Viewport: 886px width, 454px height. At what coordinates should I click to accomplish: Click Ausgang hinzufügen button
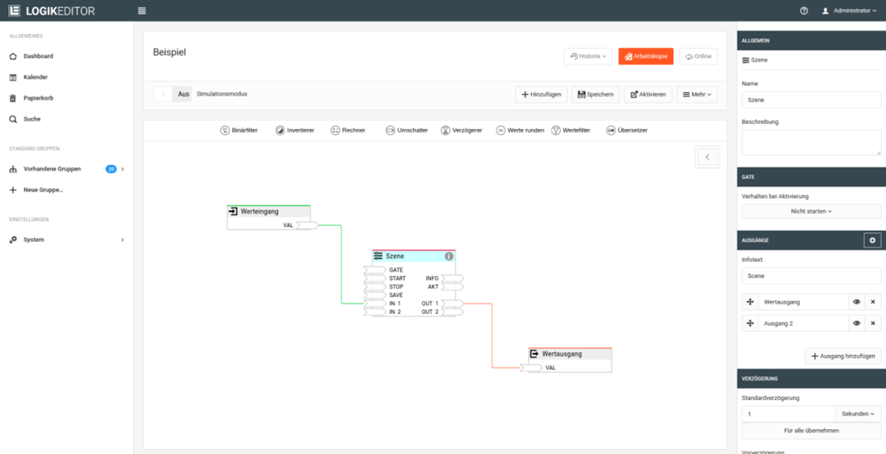click(843, 356)
